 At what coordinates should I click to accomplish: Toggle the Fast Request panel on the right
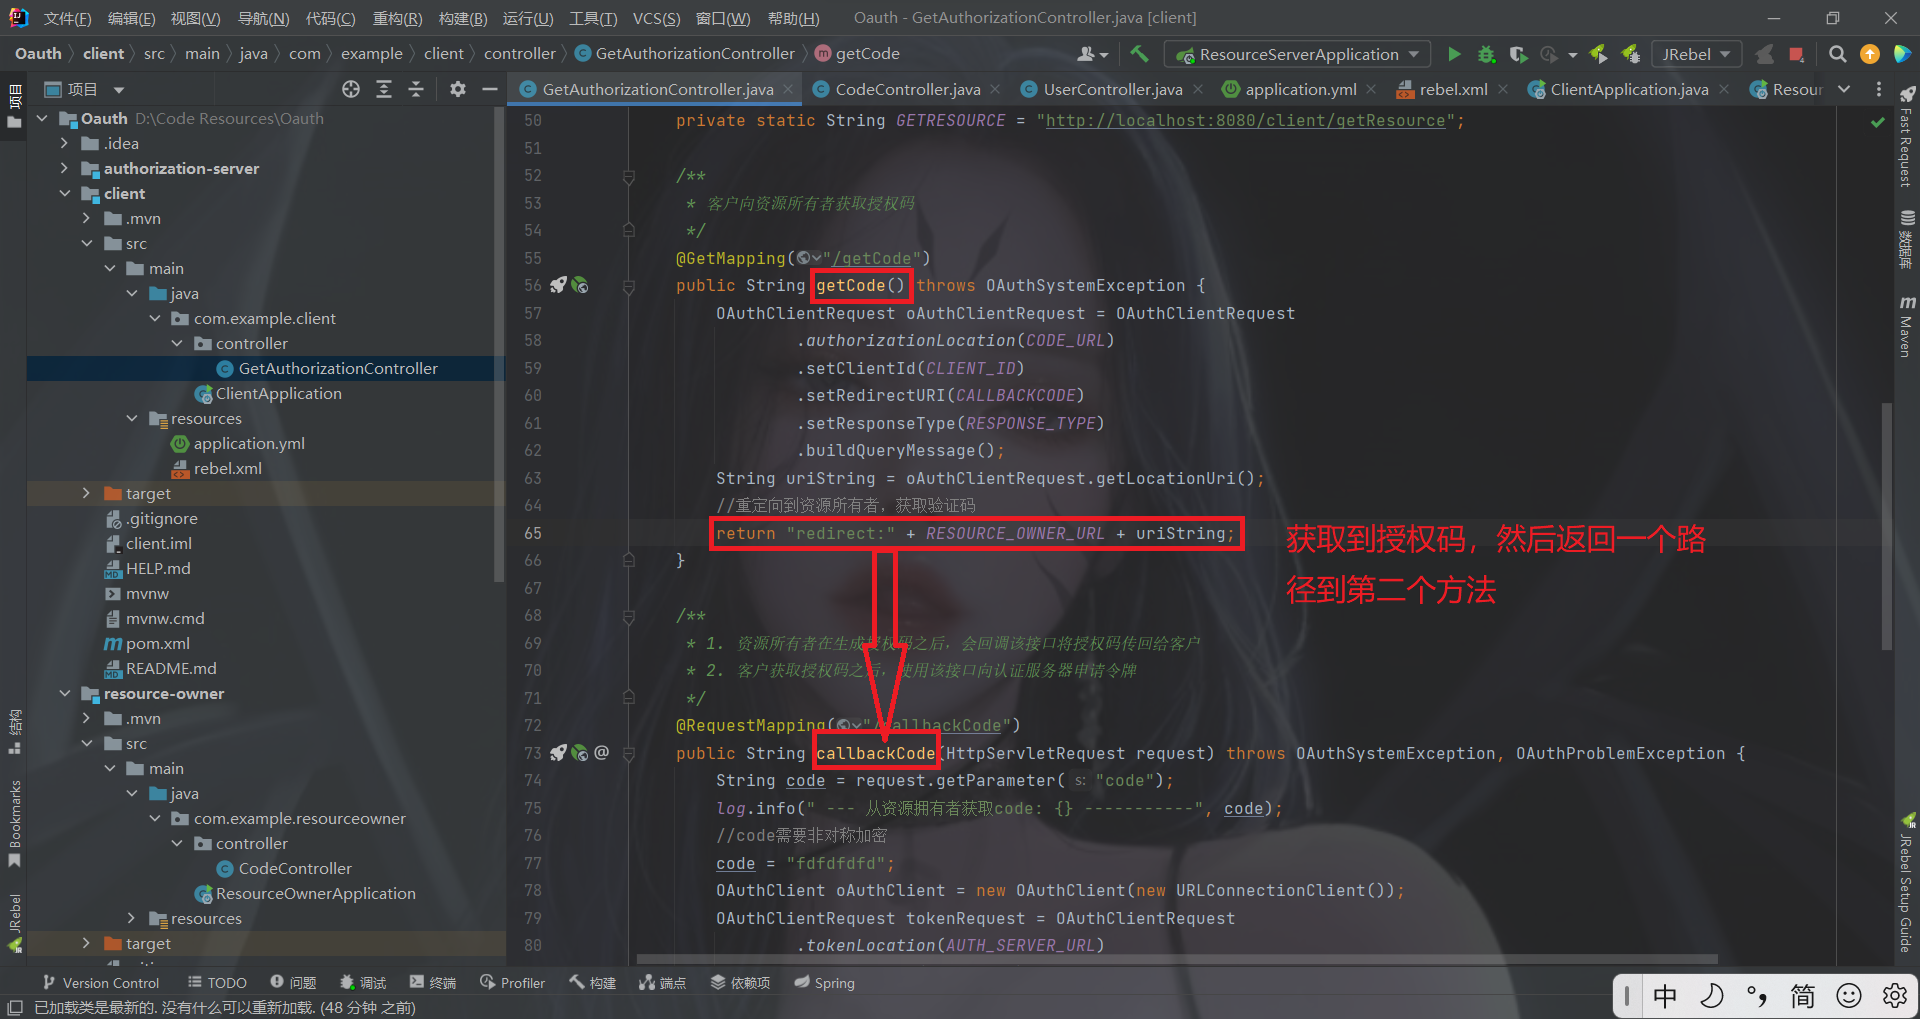click(x=1906, y=150)
